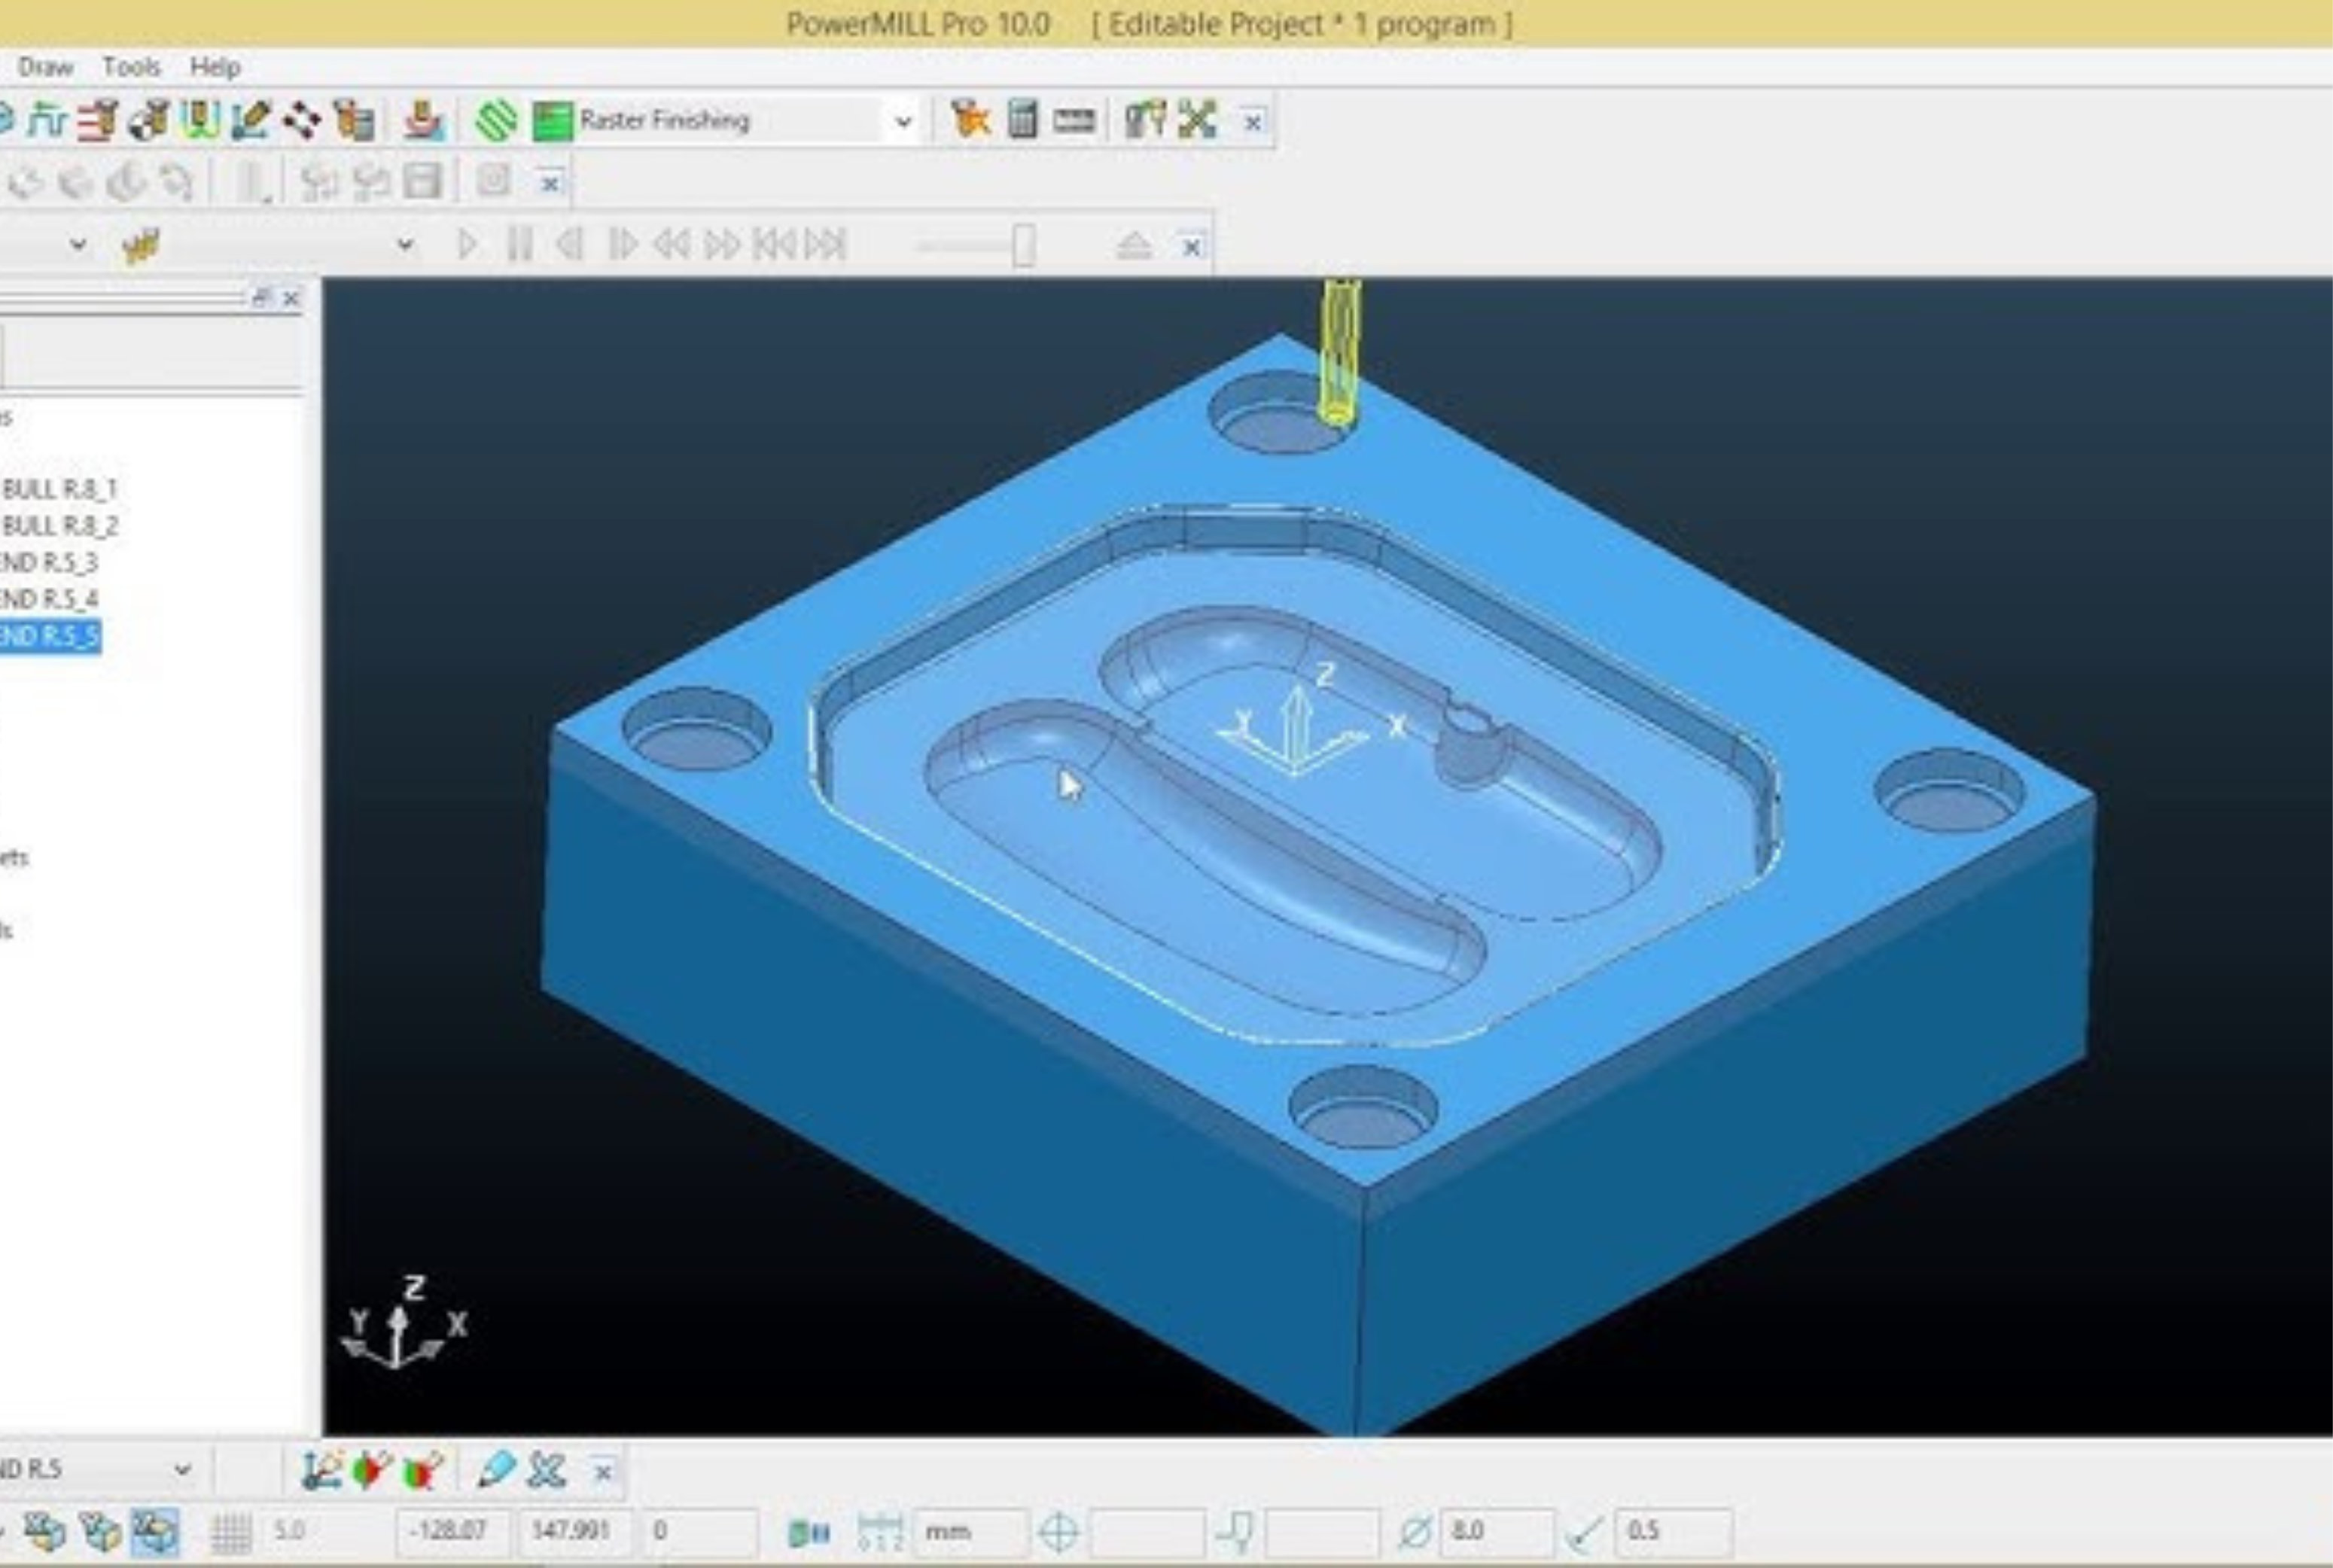Click the blue pencil edit icon
The image size is (2333, 1568).
click(496, 1470)
